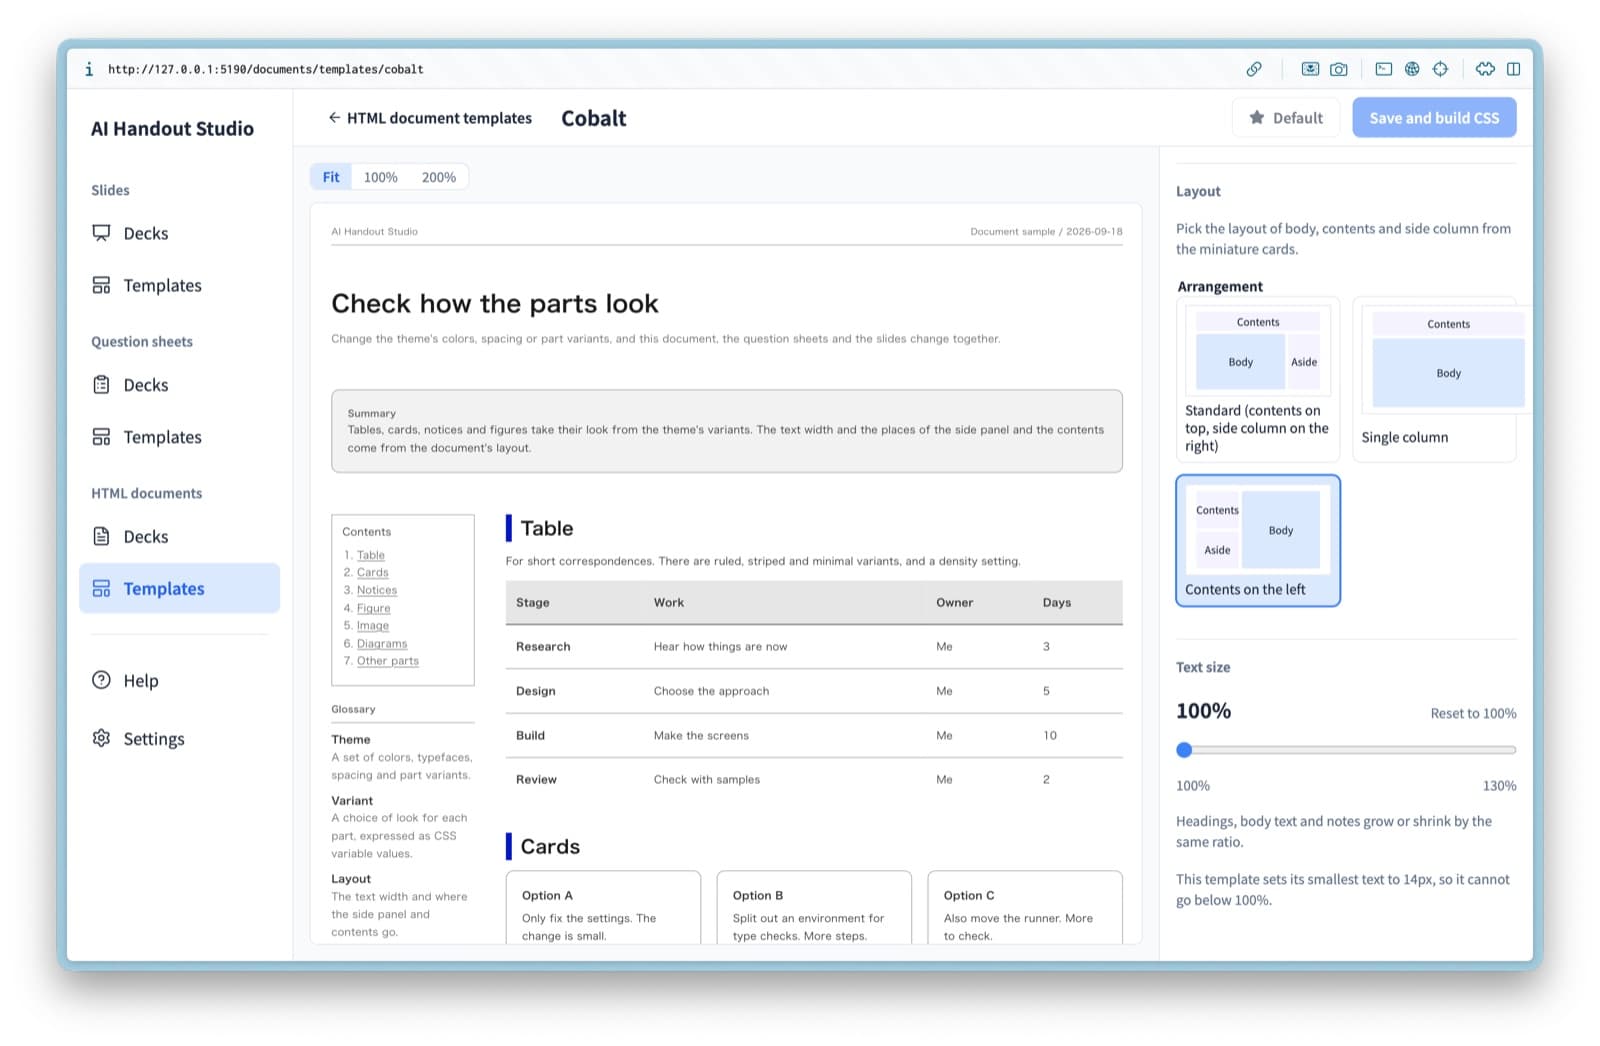This screenshot has width=1600, height=1046.
Task: Open the Figure link in Contents
Action: click(374, 608)
